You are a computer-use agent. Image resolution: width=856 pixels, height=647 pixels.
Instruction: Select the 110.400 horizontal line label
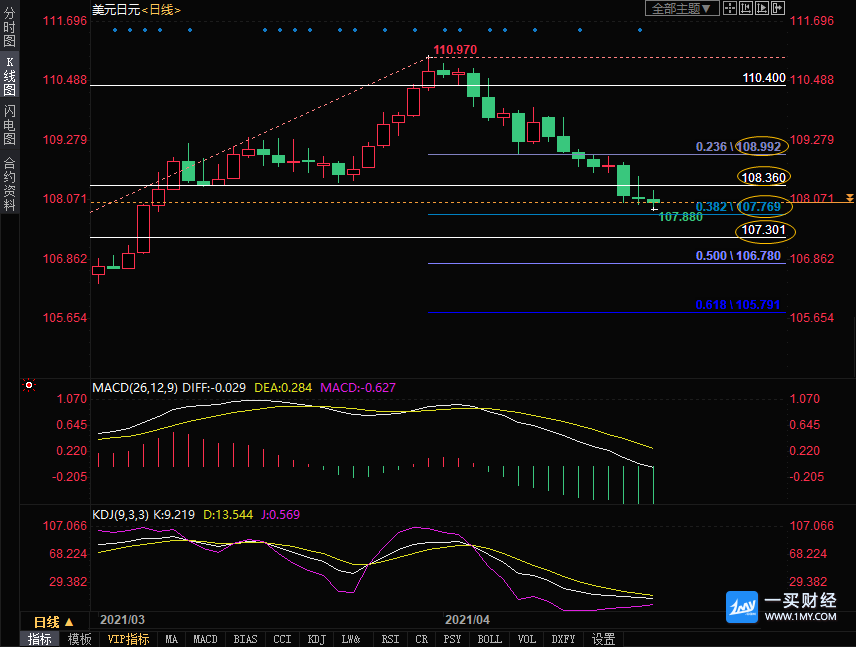pos(764,78)
